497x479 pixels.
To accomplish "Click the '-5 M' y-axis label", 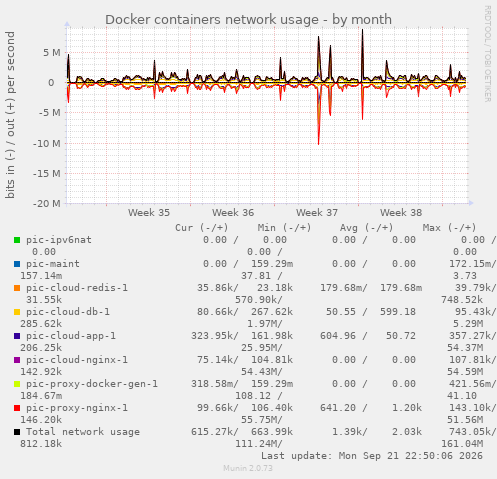I will coord(50,113).
